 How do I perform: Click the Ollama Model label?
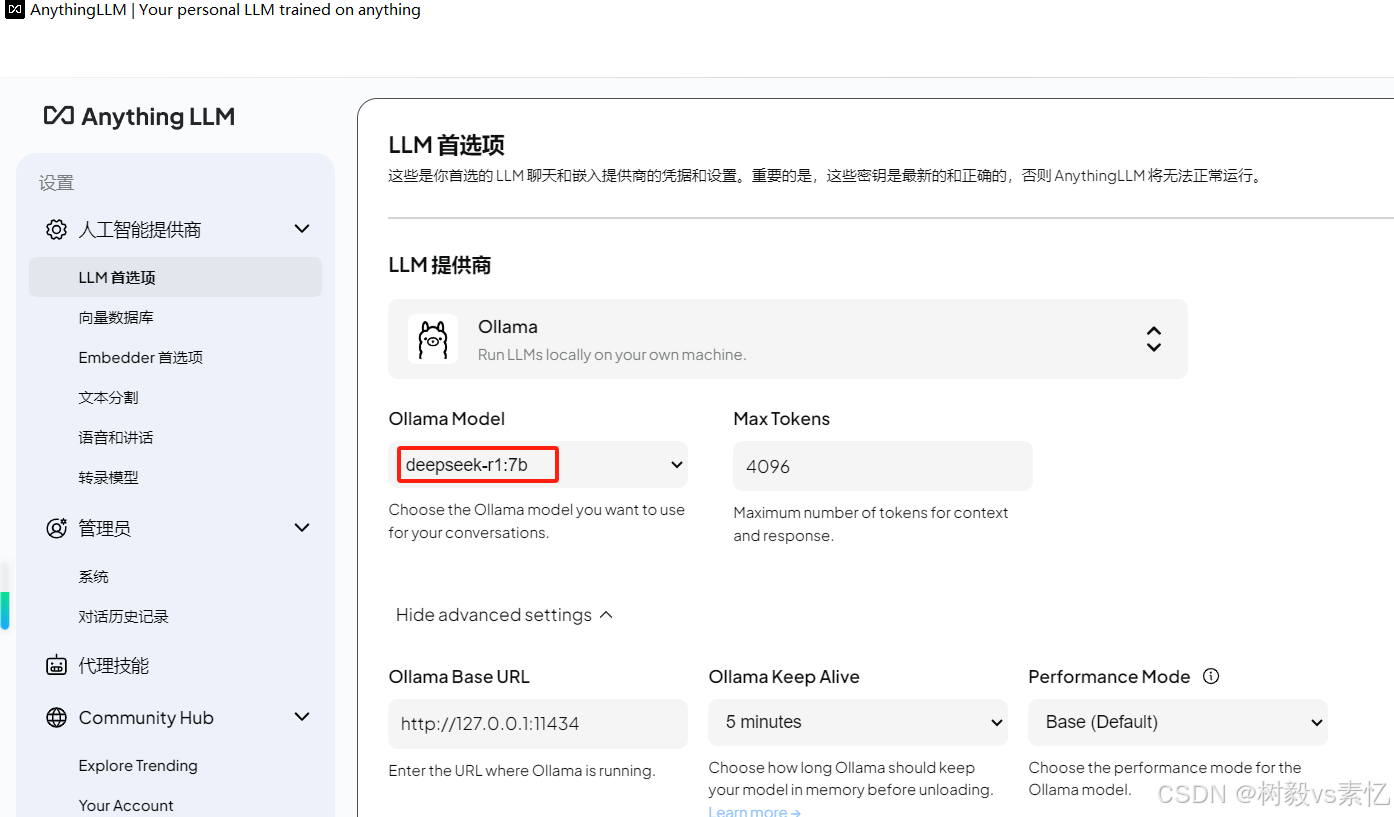(x=447, y=419)
